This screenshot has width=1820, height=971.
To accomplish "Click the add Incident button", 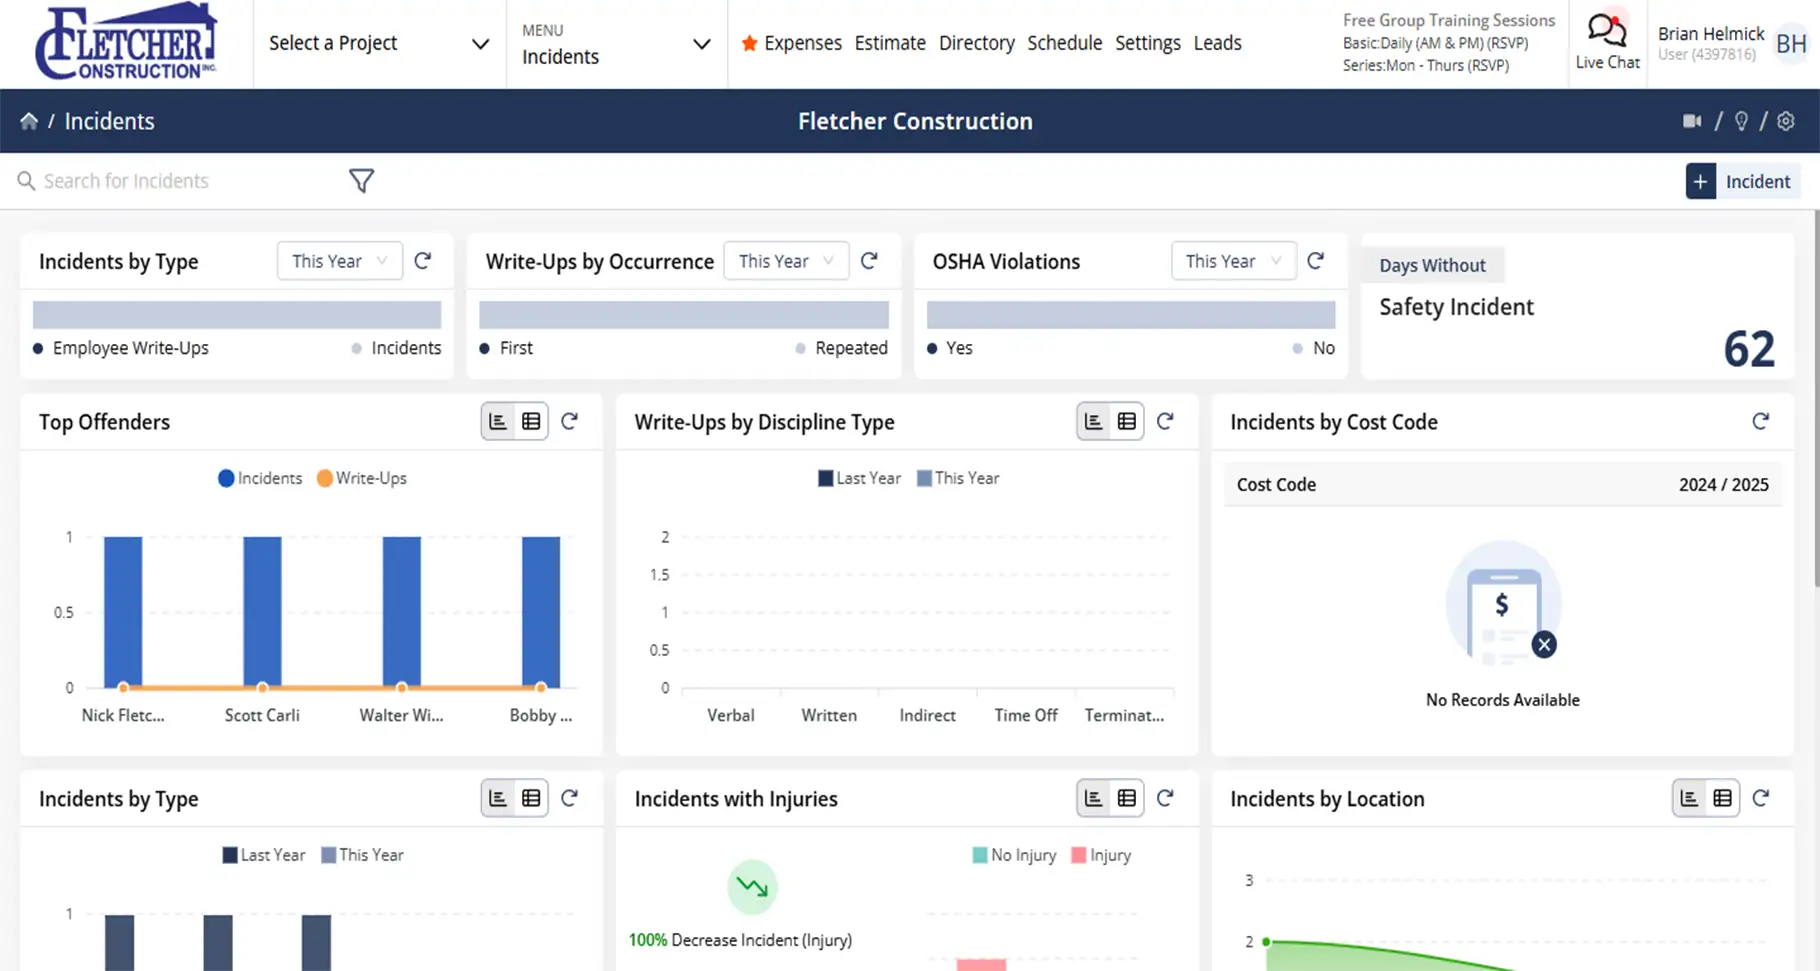I will (x=1743, y=181).
